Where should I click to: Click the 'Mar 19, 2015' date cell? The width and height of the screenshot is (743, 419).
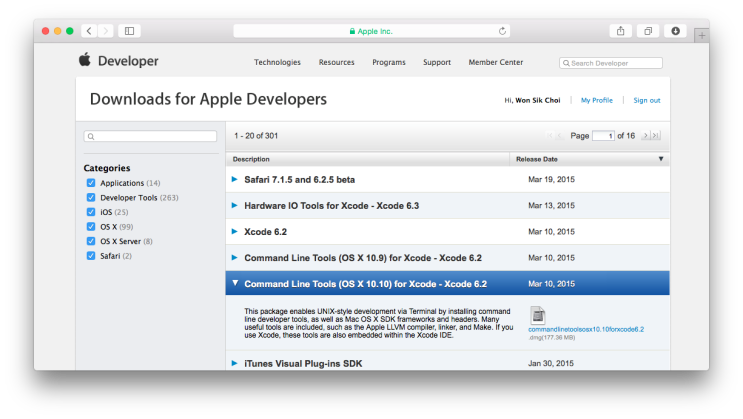click(x=552, y=179)
